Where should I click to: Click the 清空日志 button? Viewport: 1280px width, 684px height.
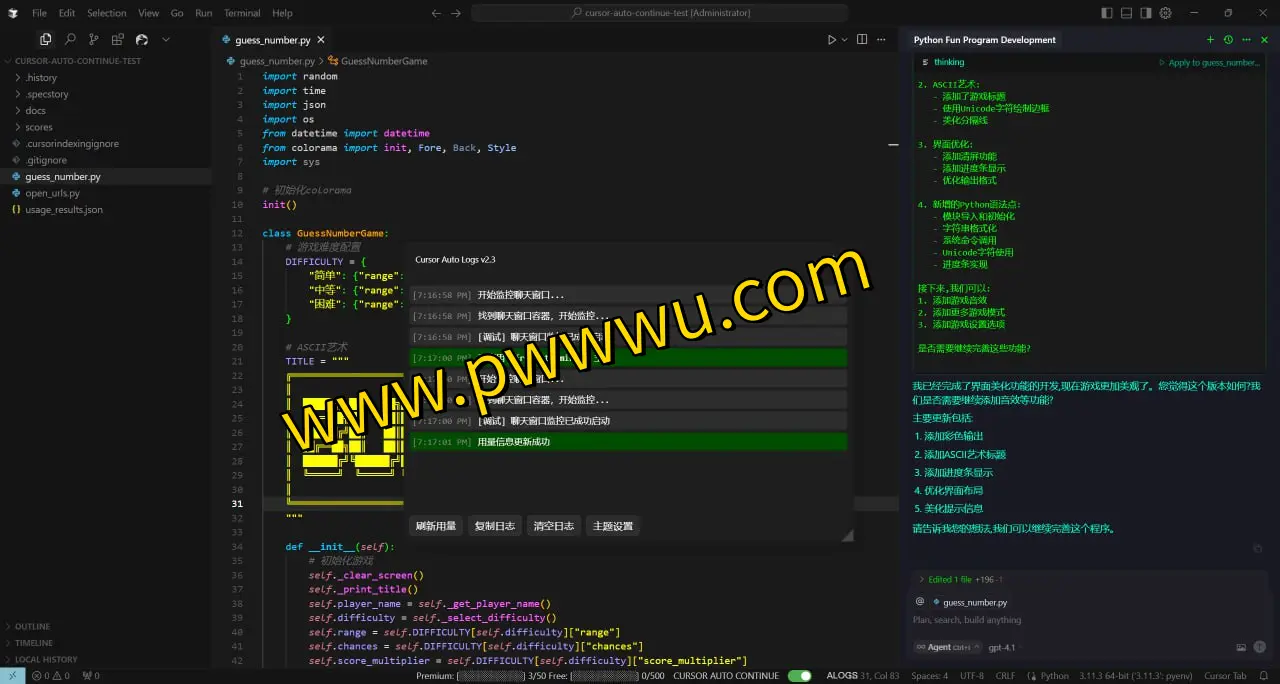[553, 526]
